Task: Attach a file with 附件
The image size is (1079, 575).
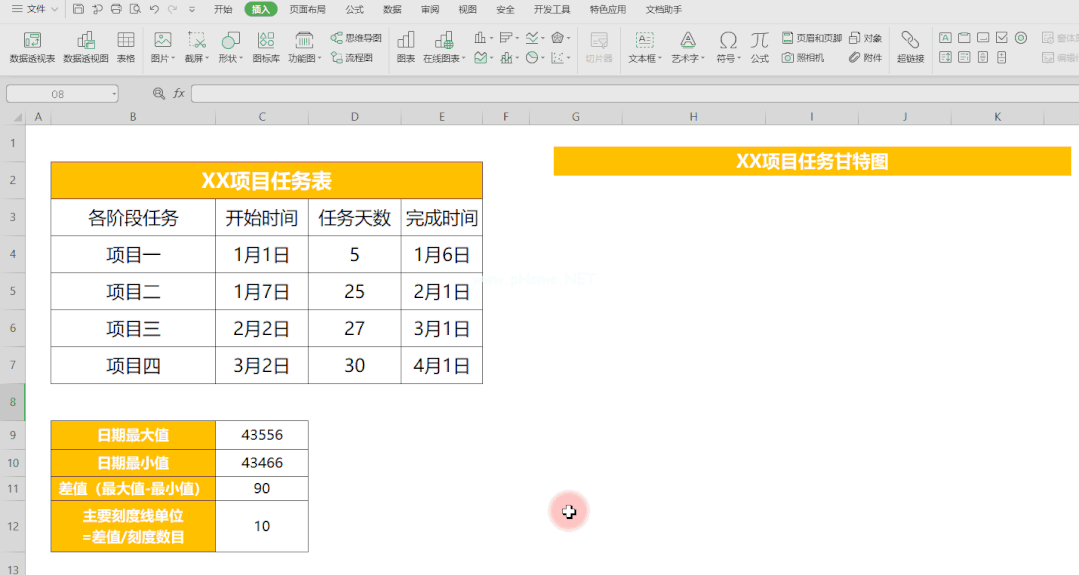Action: [x=866, y=58]
